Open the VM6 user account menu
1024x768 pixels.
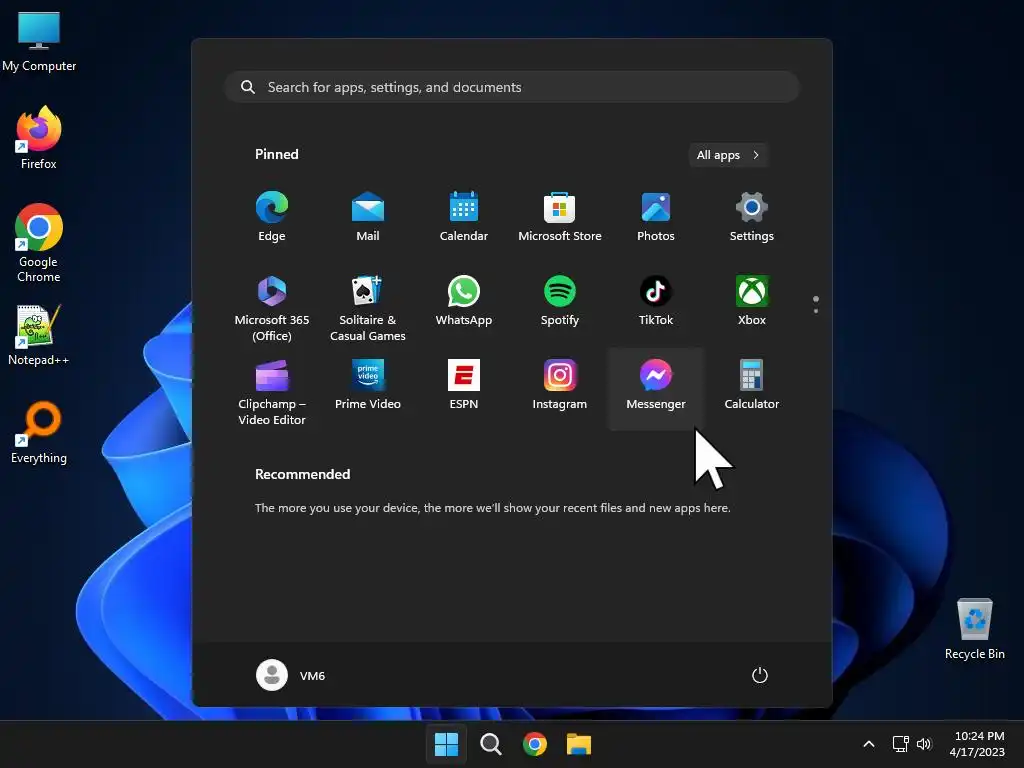coord(291,675)
